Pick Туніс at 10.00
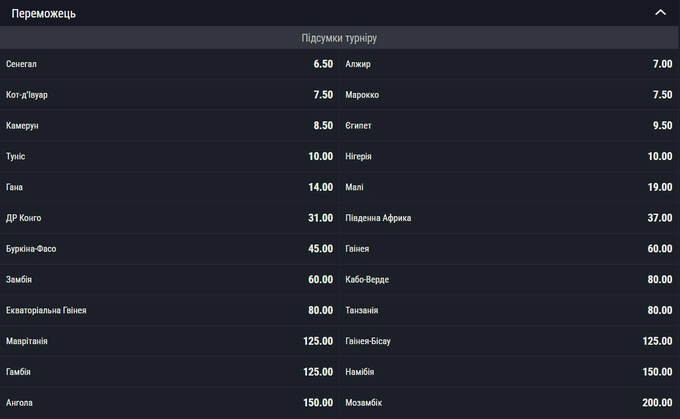The height and width of the screenshot is (419, 680). point(169,157)
